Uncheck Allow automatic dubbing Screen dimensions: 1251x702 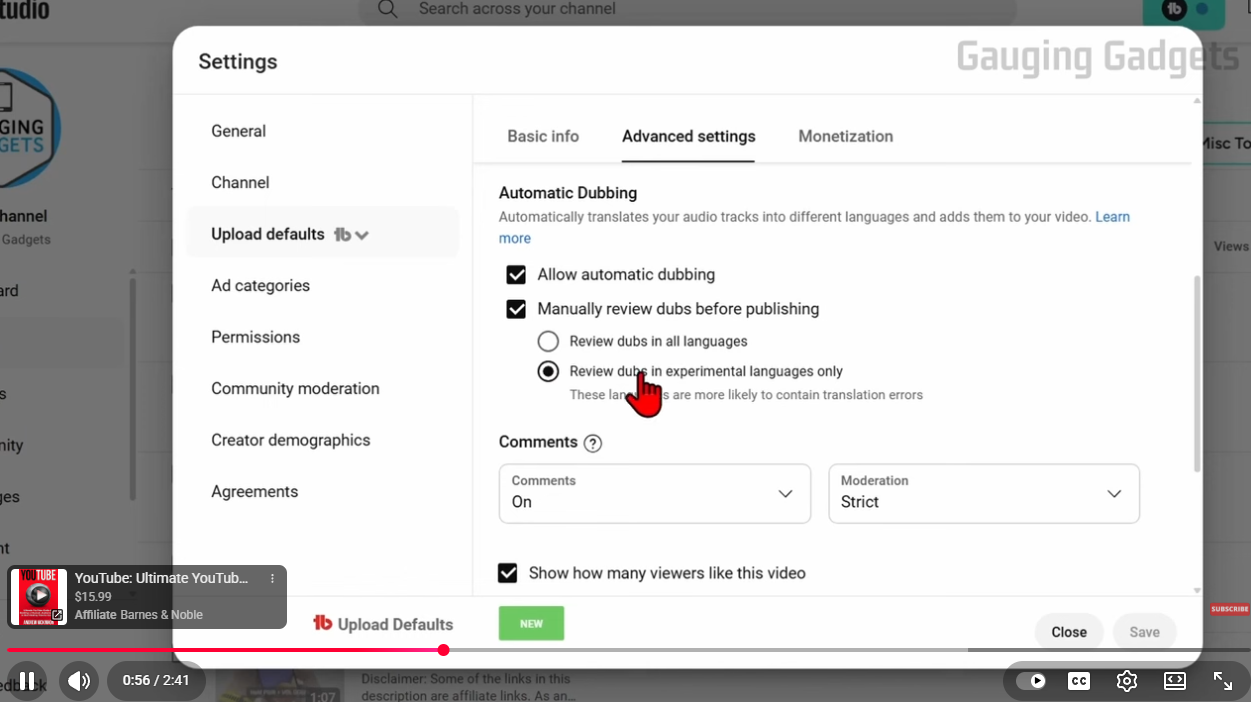tap(516, 275)
